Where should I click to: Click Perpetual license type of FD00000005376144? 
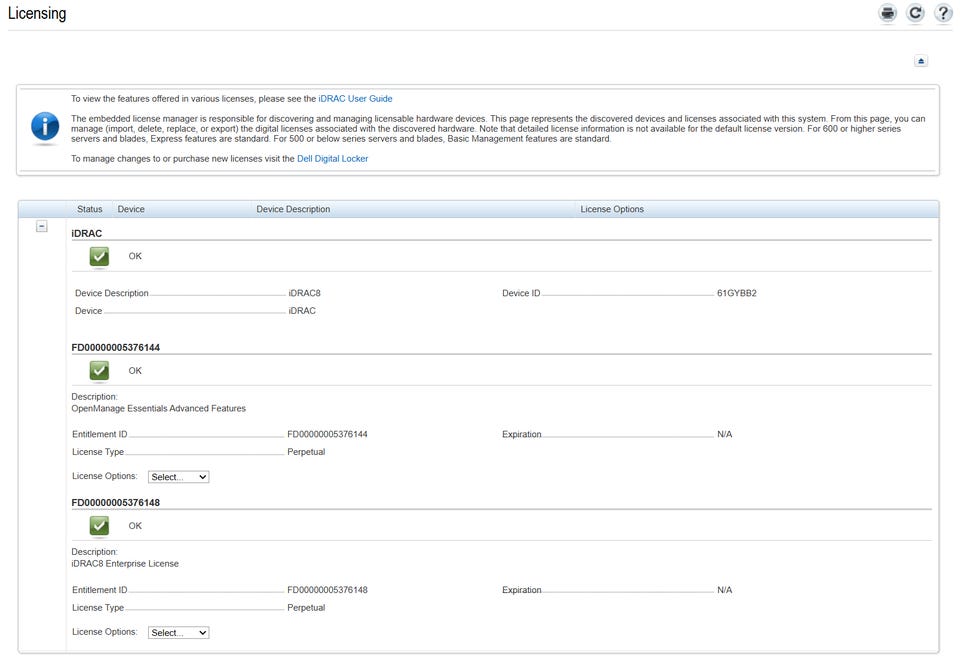pyautogui.click(x=306, y=452)
